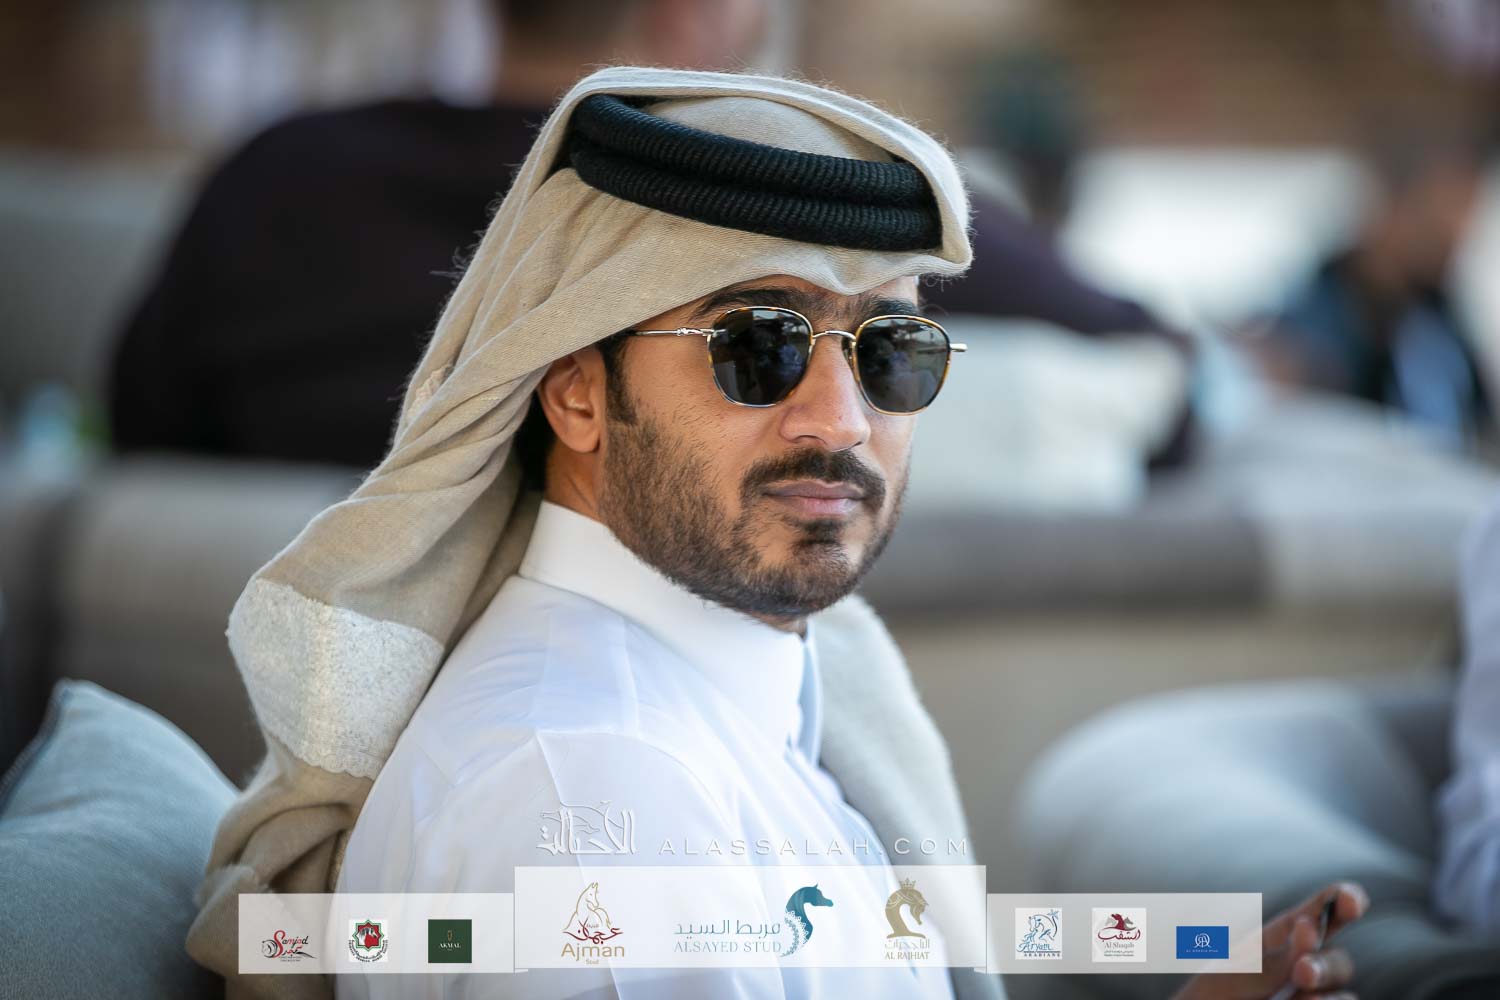
Task: Select the Al Shaqab sponsor logo
Action: point(1118,935)
